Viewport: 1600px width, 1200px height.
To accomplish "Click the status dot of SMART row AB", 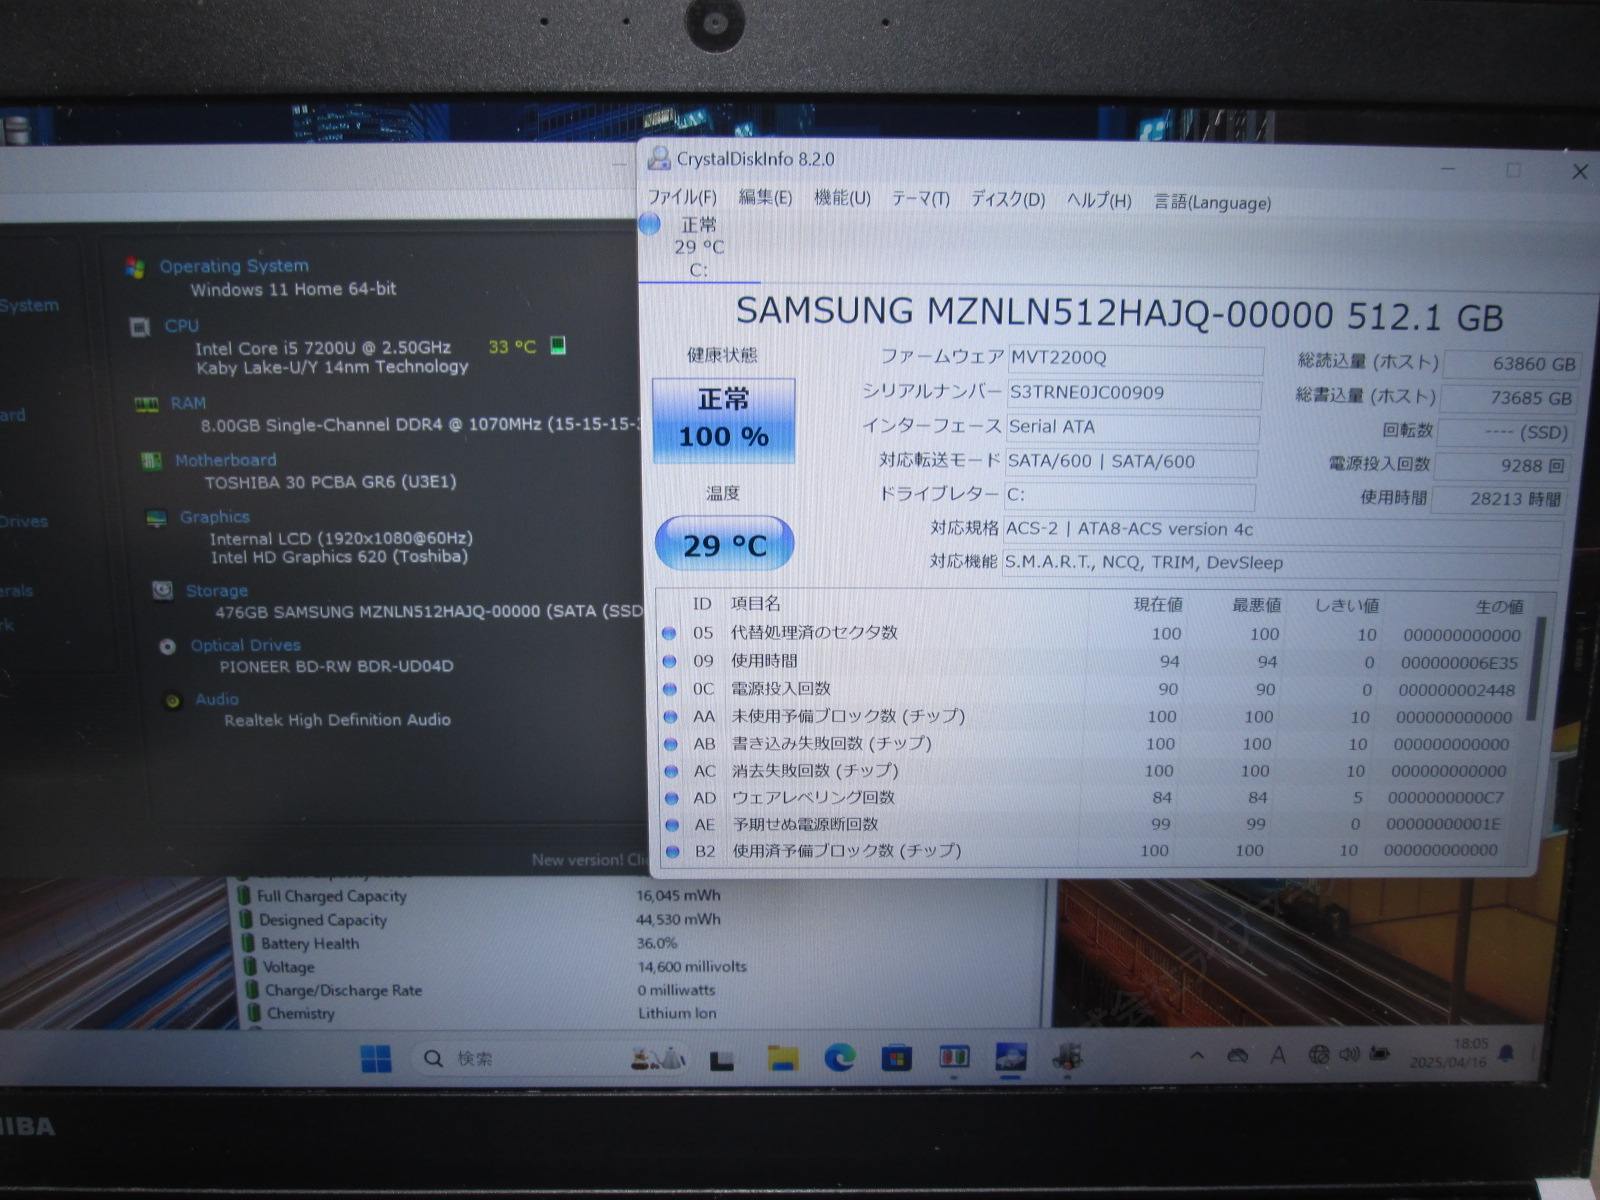I will coord(671,744).
